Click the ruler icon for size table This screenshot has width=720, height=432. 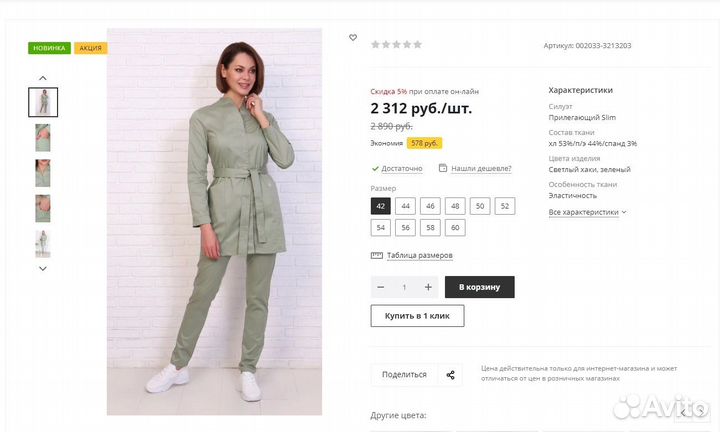[x=376, y=255]
